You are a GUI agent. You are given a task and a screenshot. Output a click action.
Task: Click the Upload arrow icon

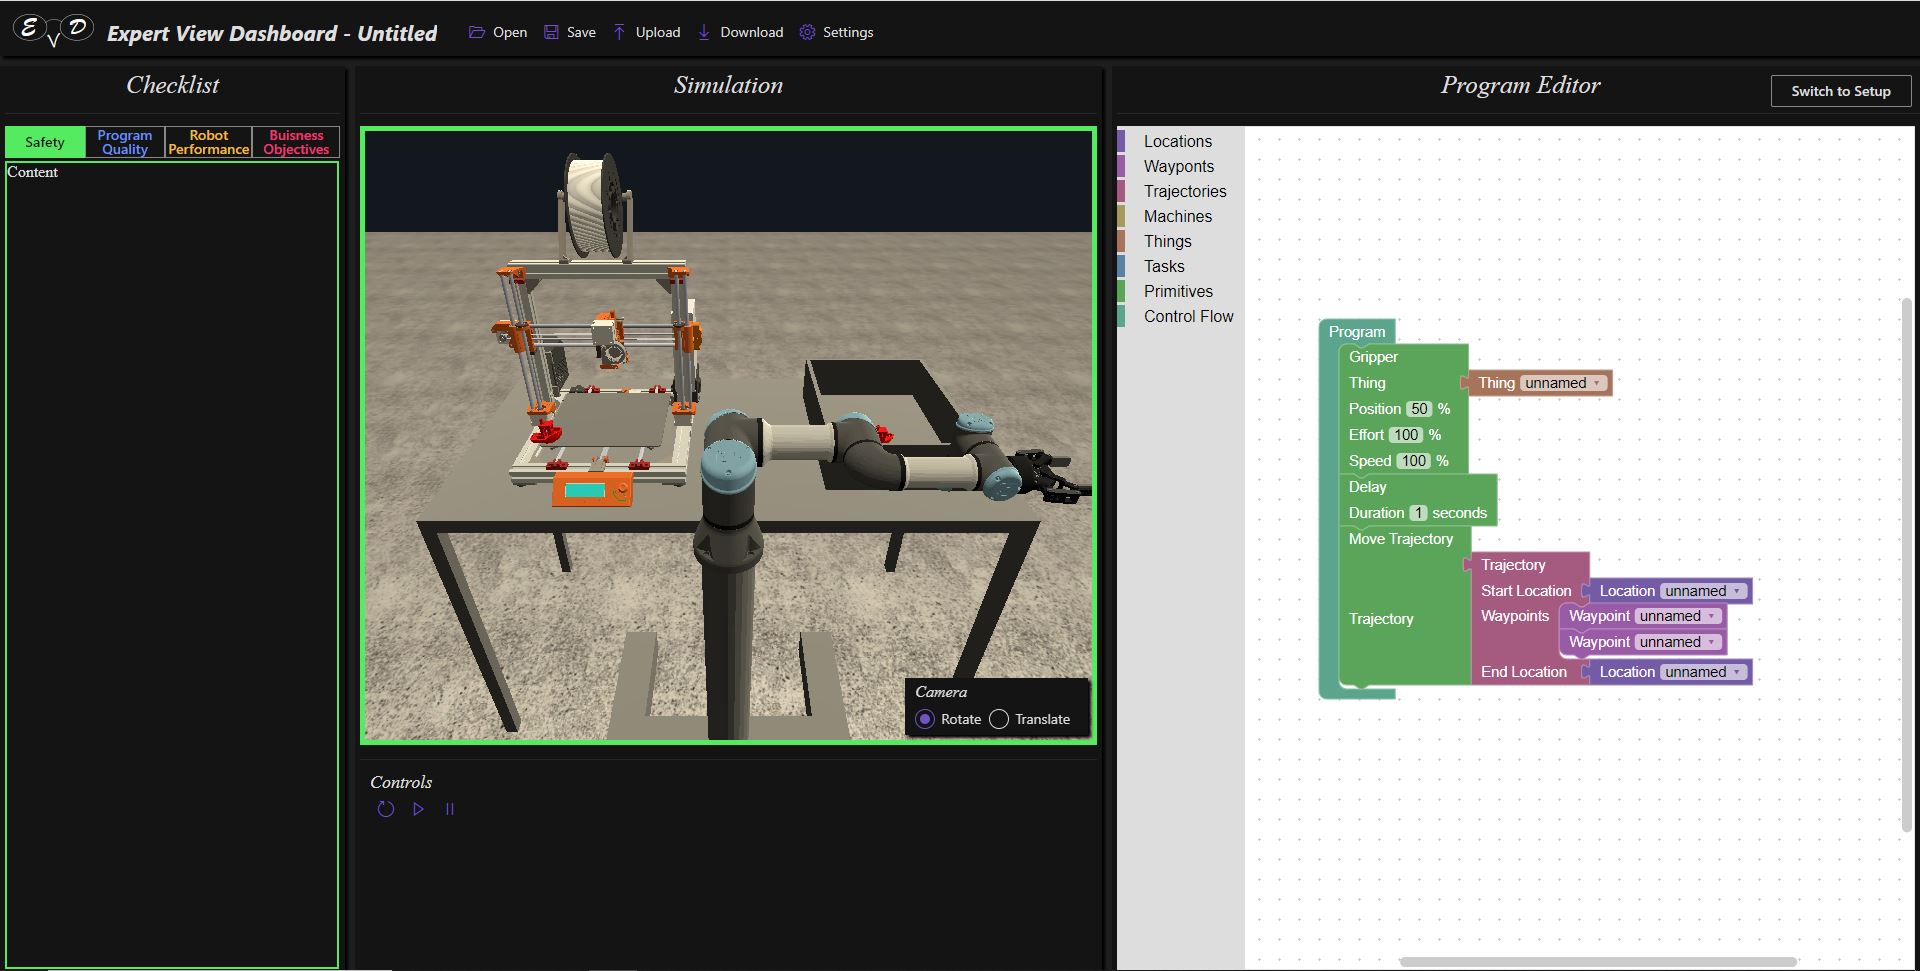point(620,32)
